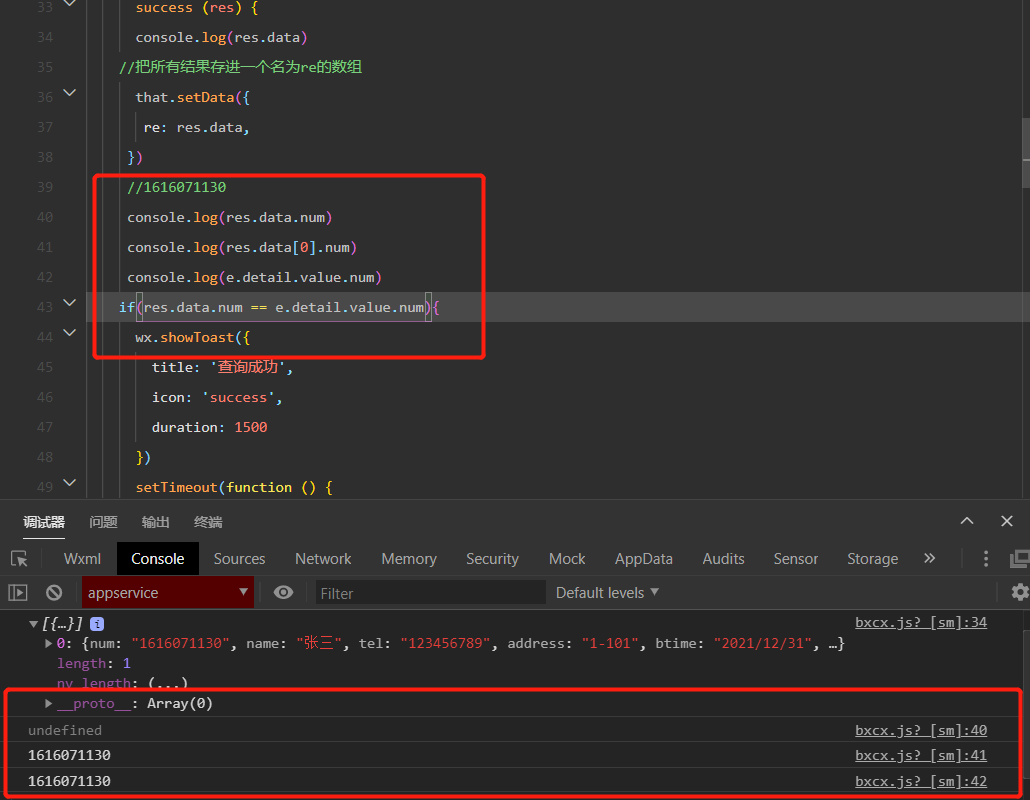
Task: Collapse the code fold at line 36
Action: pos(70,93)
